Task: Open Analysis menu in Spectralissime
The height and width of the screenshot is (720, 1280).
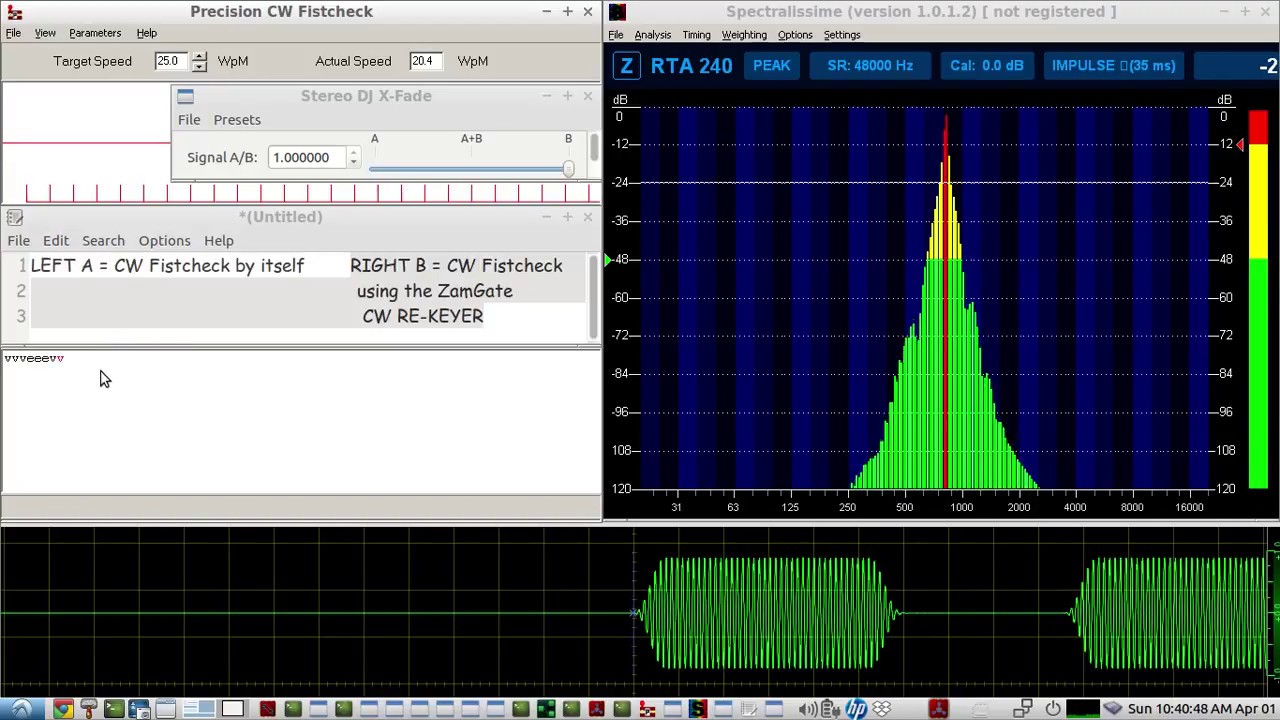Action: pyautogui.click(x=652, y=35)
